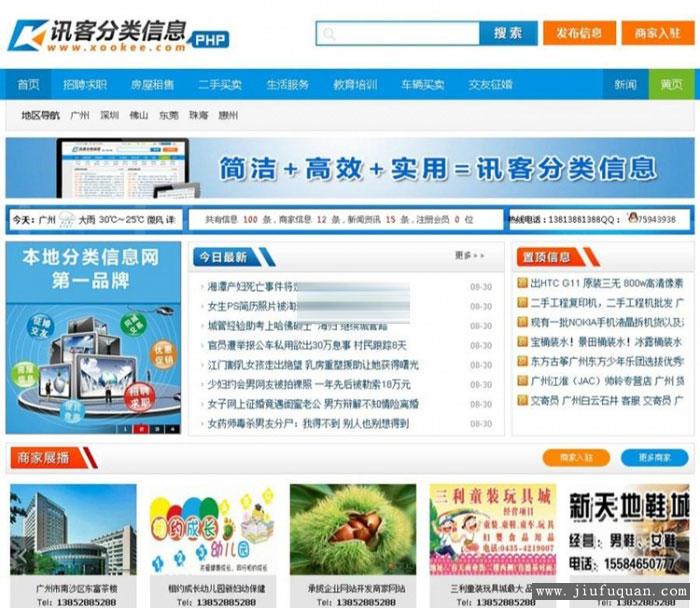
Task: Click the 承接企业网站开发商家网站 caption
Action: click(x=356, y=588)
